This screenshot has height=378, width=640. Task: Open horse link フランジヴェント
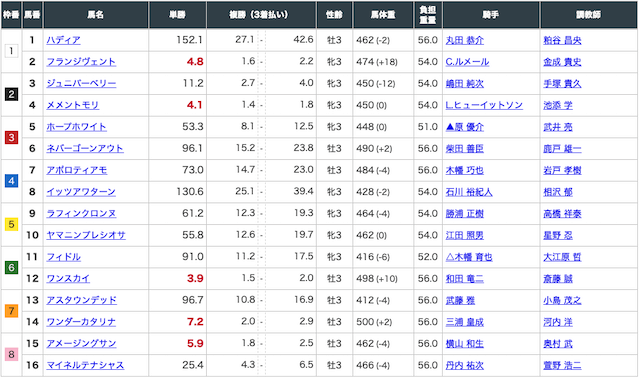81,62
